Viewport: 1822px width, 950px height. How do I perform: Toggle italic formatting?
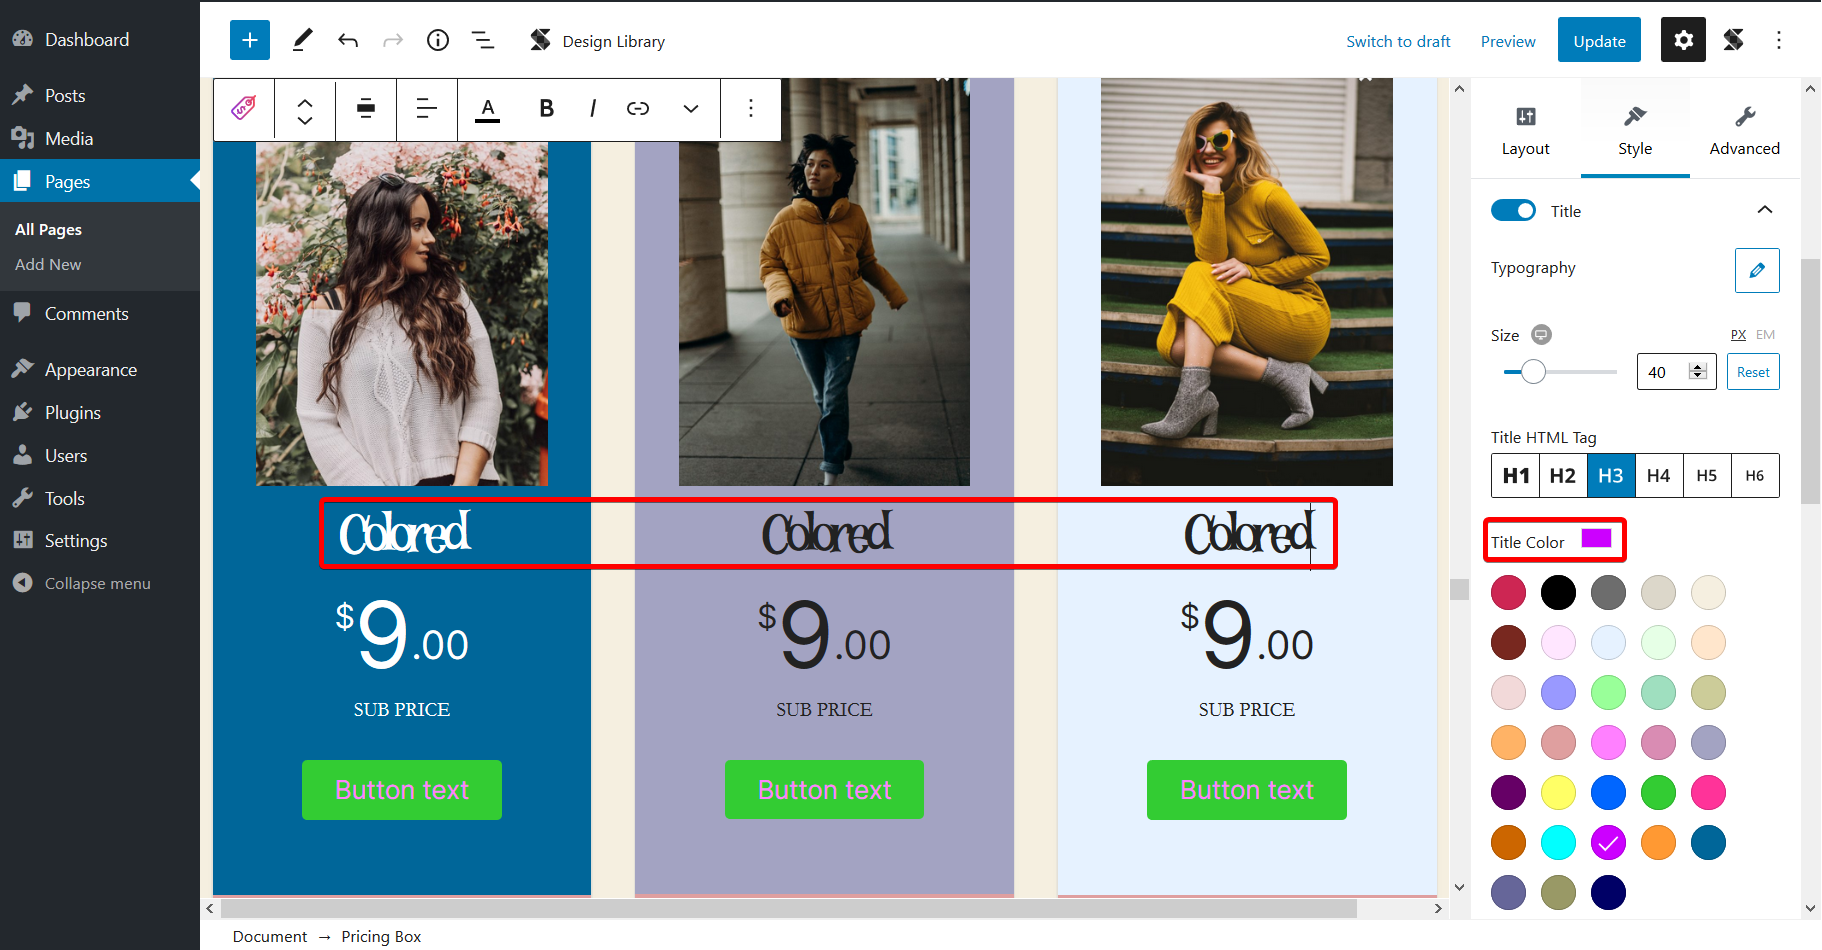pos(593,108)
